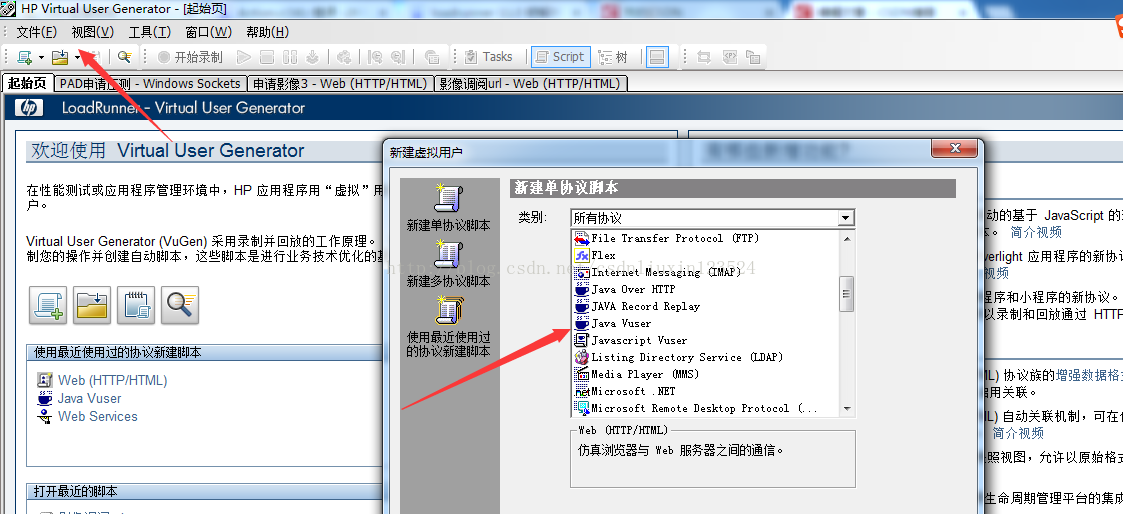
Task: Select 使用最近使用过的协议新建脚本 in dialog sidebar
Action: tap(448, 326)
